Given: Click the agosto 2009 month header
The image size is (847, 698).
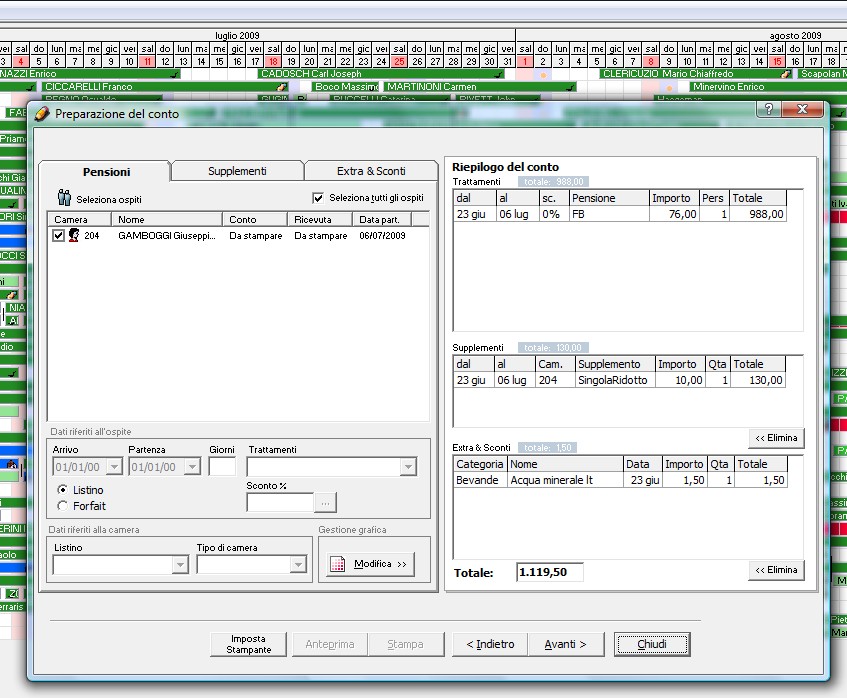Looking at the screenshot, I should pyautogui.click(x=795, y=36).
